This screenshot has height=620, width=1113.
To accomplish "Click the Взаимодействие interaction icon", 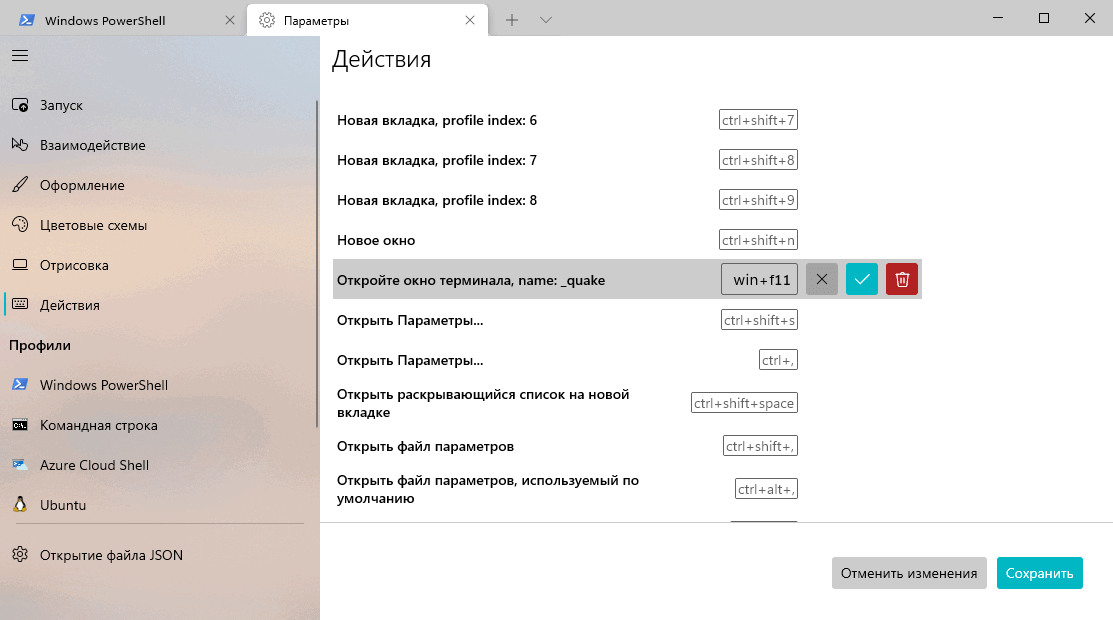I will click(x=20, y=145).
